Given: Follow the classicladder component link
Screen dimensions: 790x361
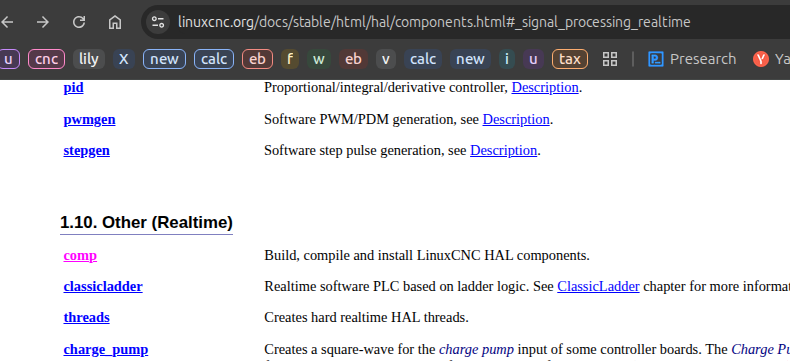Looking at the screenshot, I should tap(103, 286).
